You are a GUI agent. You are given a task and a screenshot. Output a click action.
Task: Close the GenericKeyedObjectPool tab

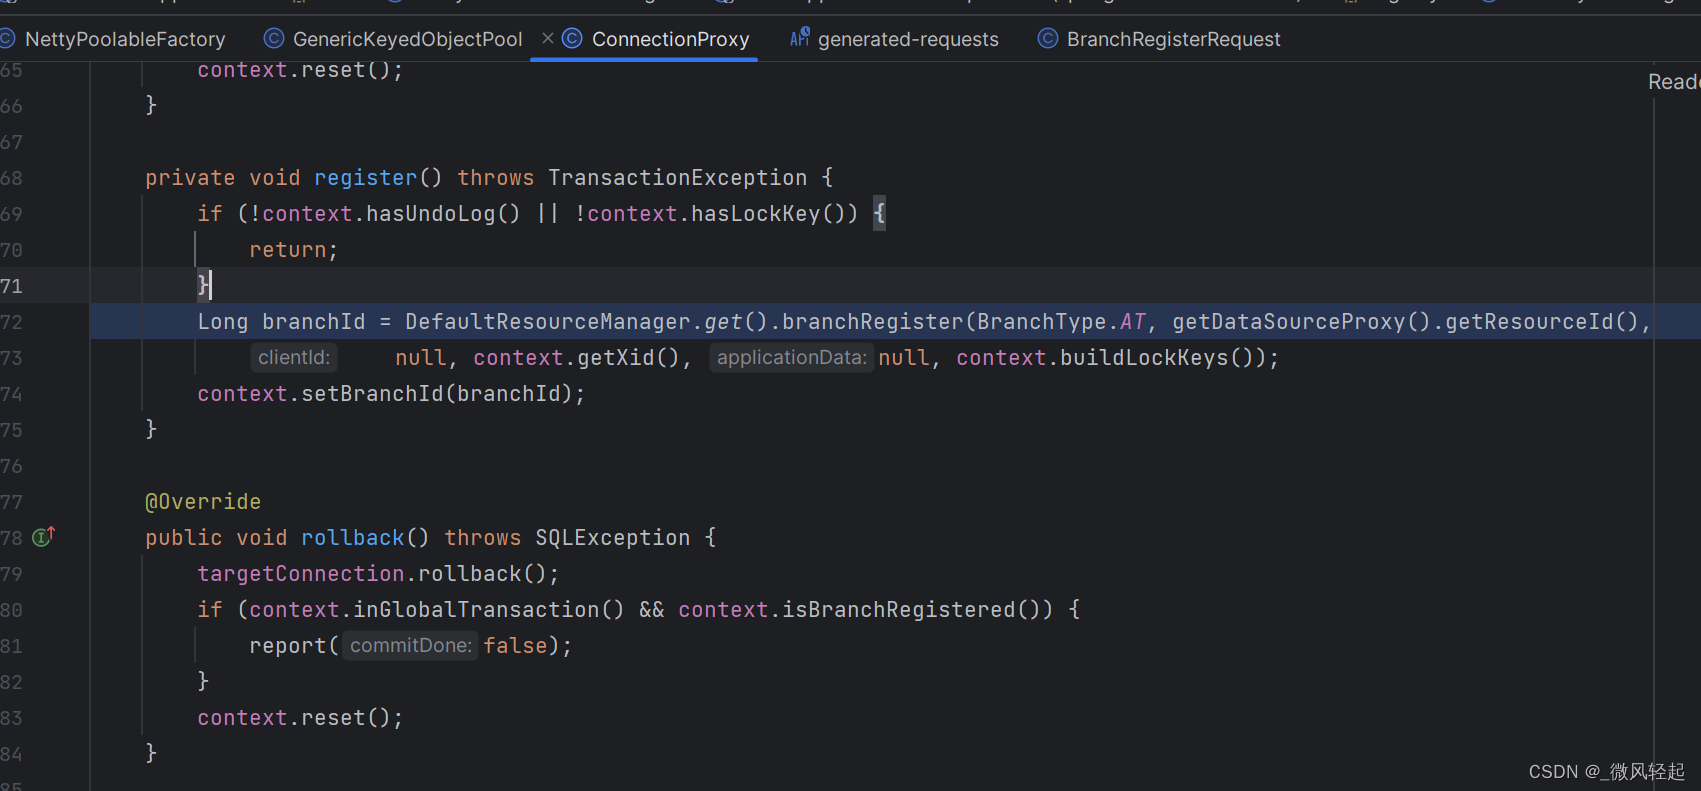click(548, 38)
